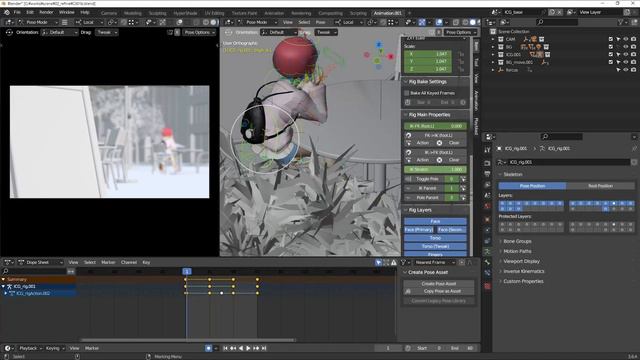Uncheck exclude checkbox for BG_move.001 collection
This screenshot has width=640, height=360.
(611, 62)
